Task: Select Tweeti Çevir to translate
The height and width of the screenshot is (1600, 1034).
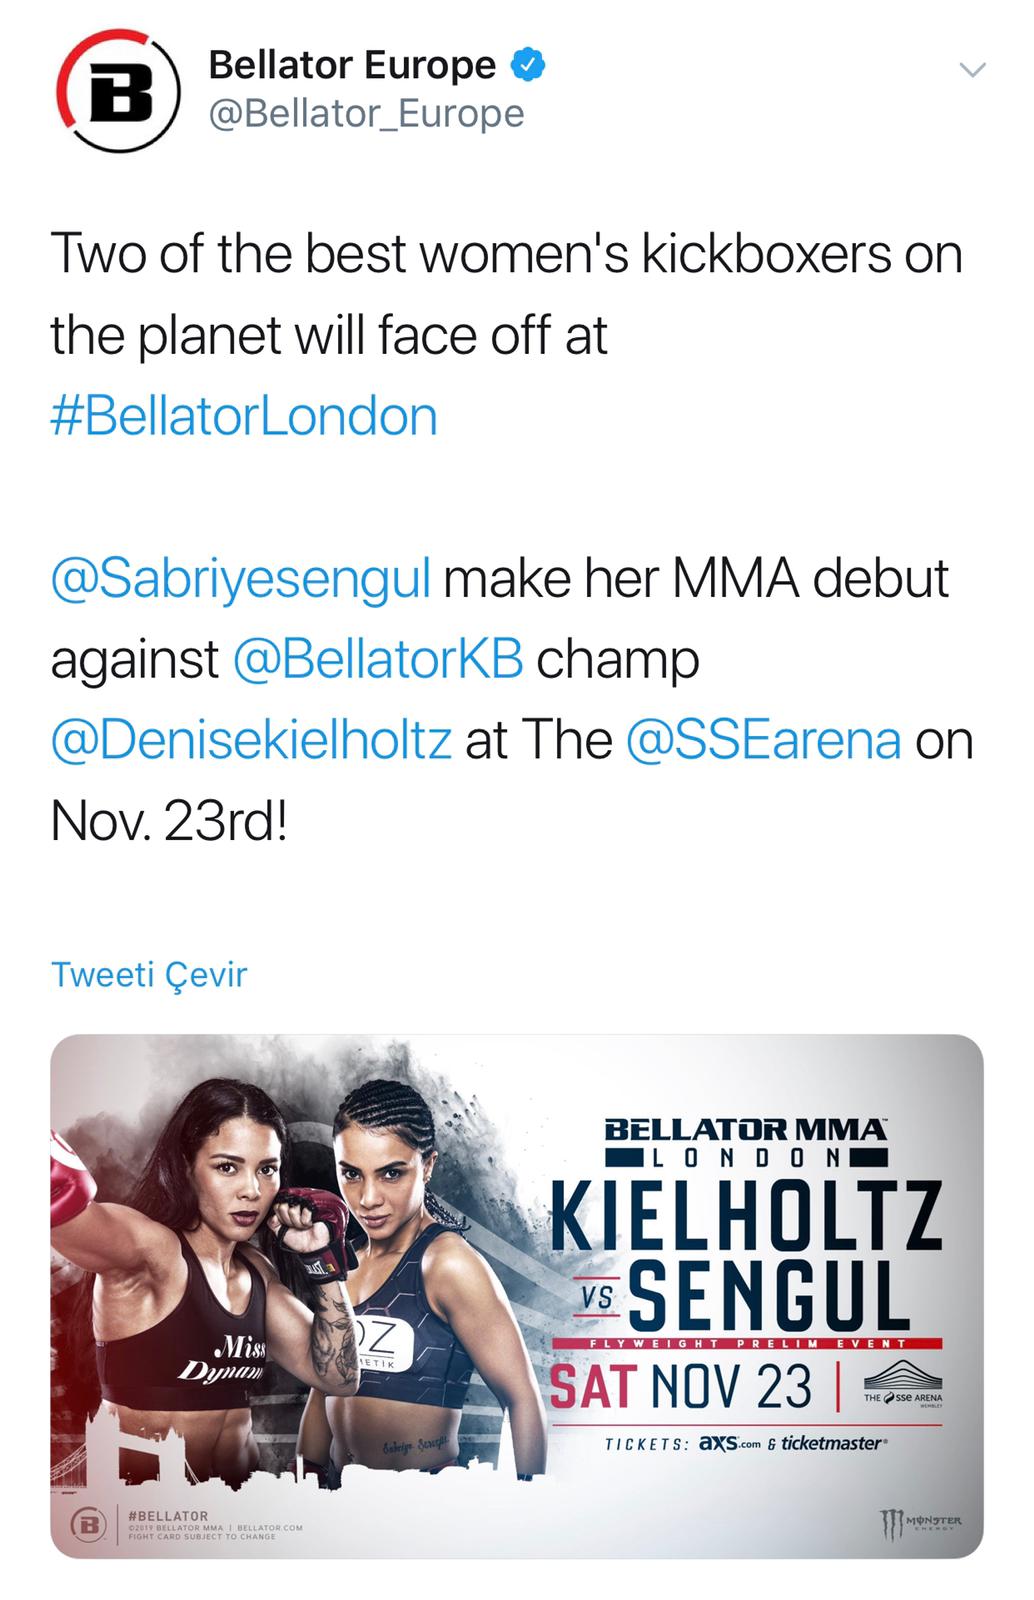Action: click(152, 972)
